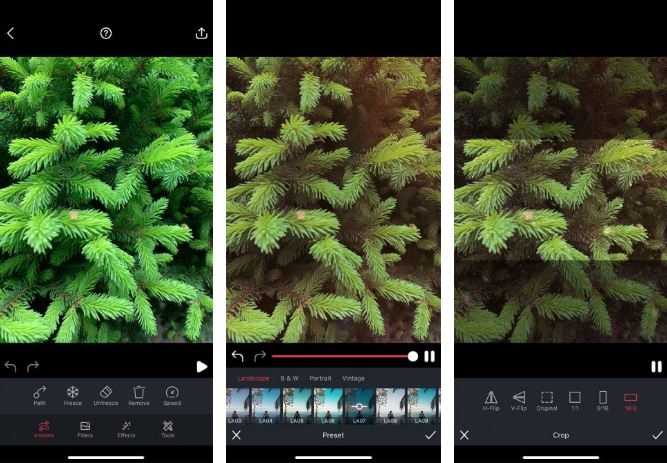The image size is (667, 463).
Task: Switch to the Filters tab
Action: 85,429
